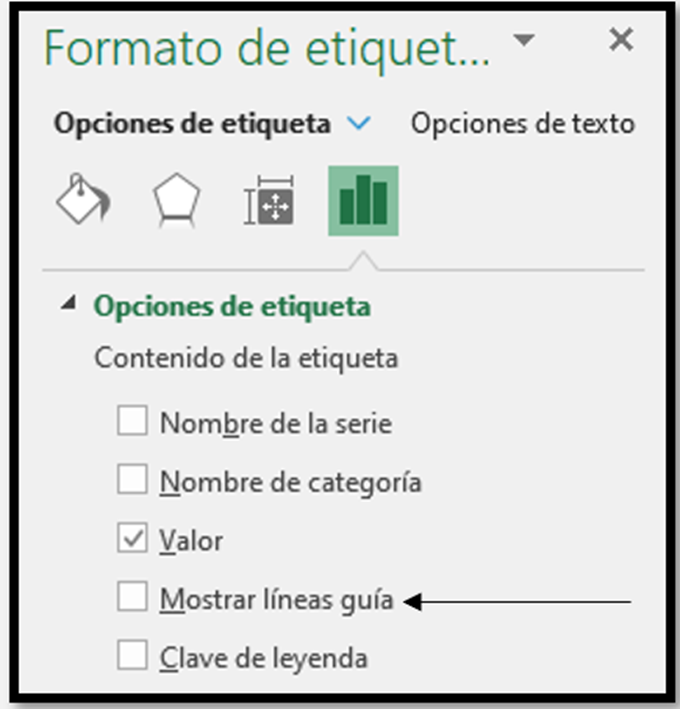Close the Formato de etiquetas pane
This screenshot has width=680, height=709.
pos(621,39)
